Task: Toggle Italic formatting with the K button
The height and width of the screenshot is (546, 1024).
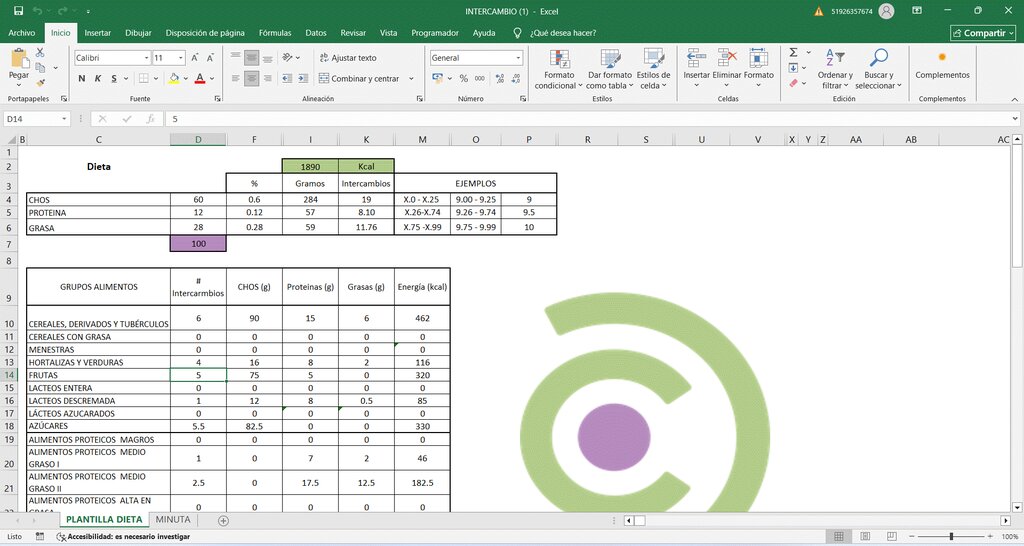Action: tap(98, 78)
